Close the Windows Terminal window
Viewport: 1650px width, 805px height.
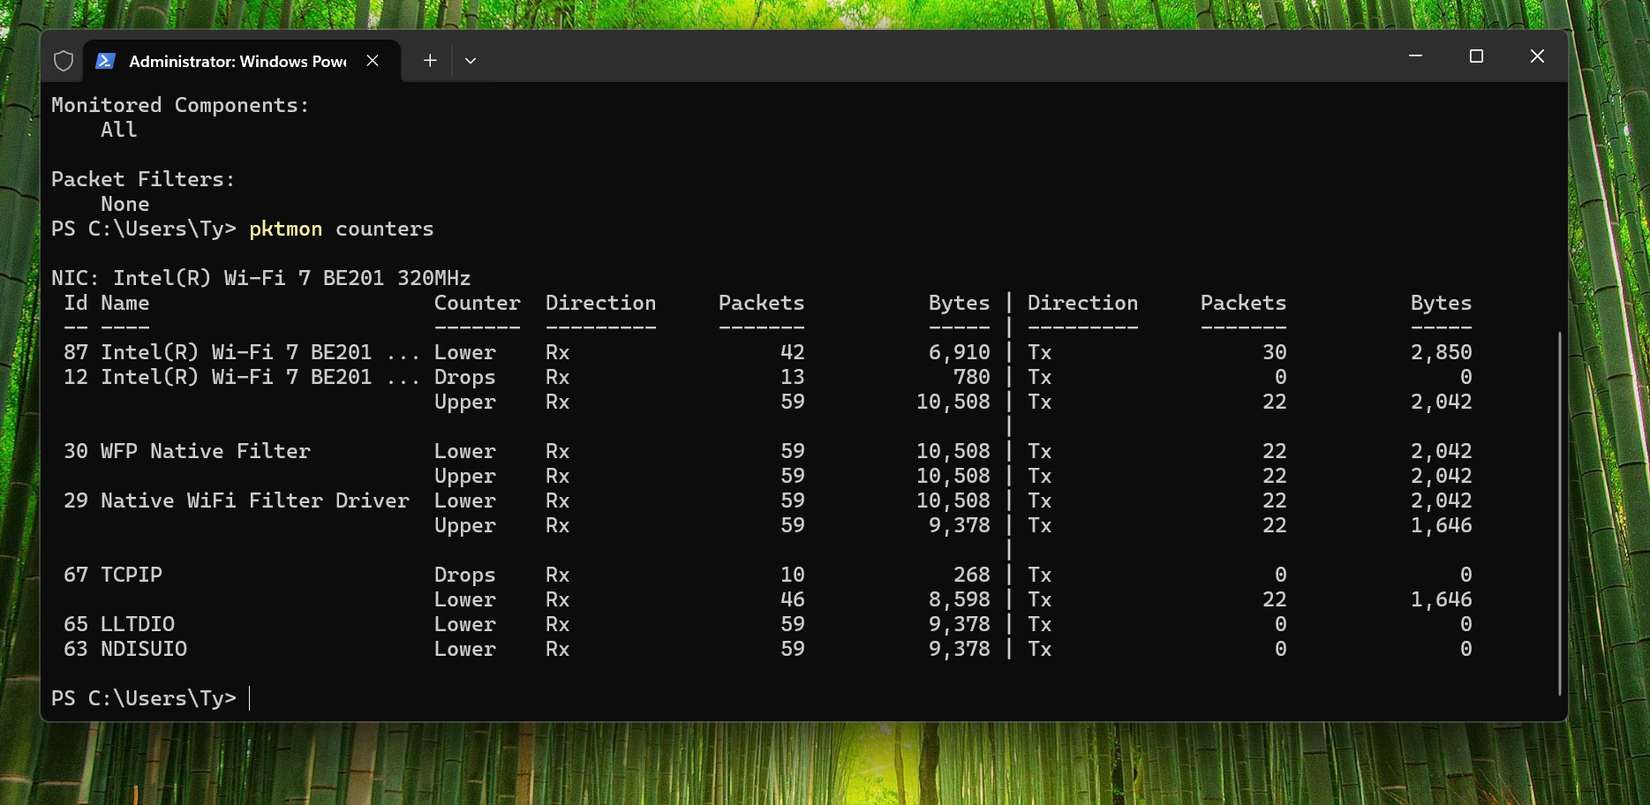click(1537, 57)
